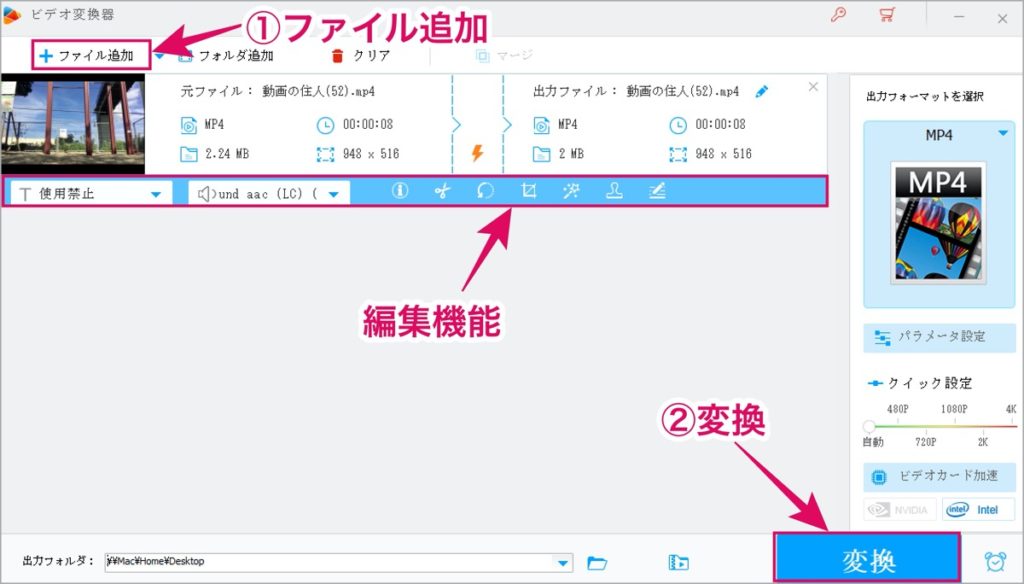This screenshot has height=584, width=1024.
Task: Toggle the NVIDIA acceleration option
Action: coord(900,510)
